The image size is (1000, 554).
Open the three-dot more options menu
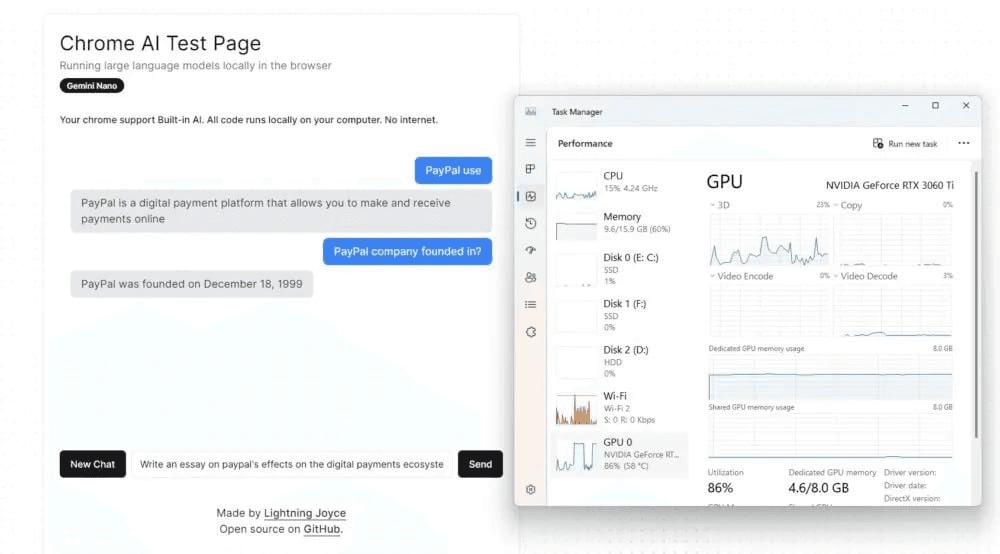coord(964,143)
